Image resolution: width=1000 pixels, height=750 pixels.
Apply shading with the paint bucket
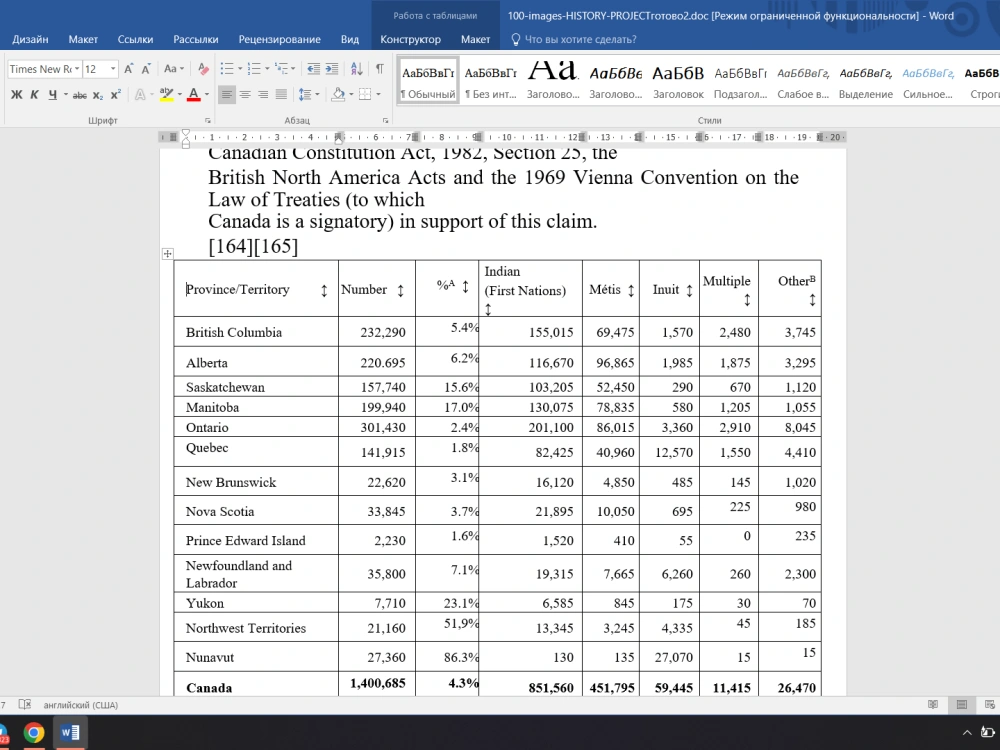pos(338,95)
